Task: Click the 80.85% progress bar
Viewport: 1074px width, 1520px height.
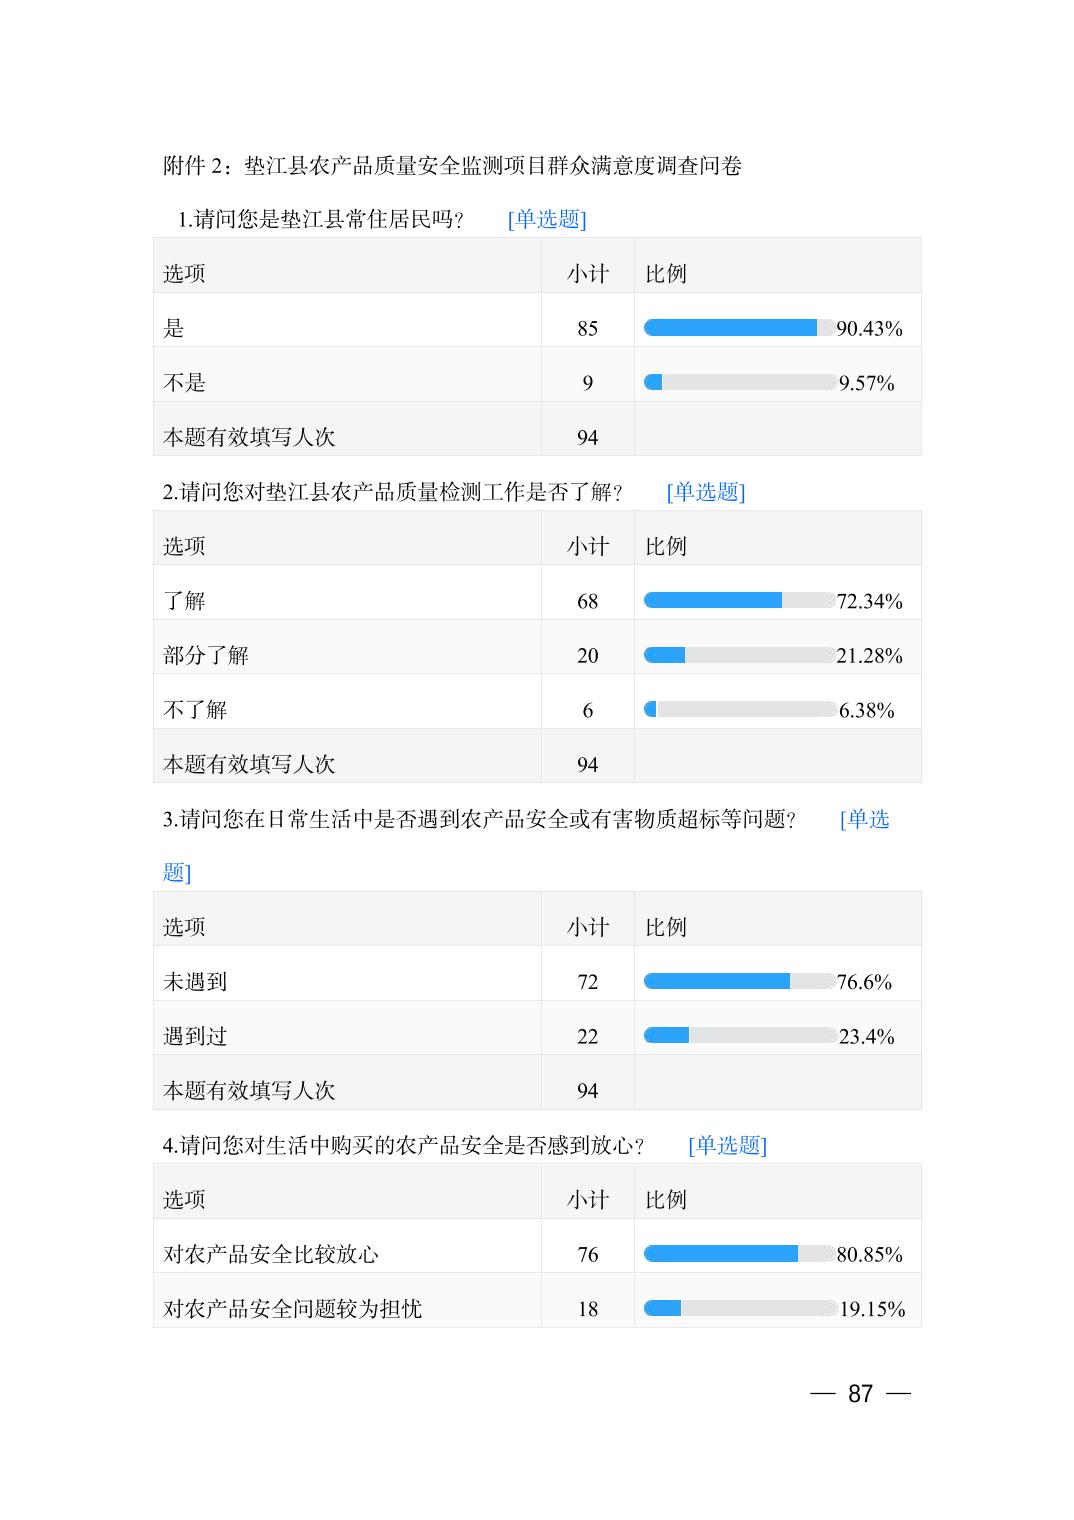Action: click(739, 1254)
